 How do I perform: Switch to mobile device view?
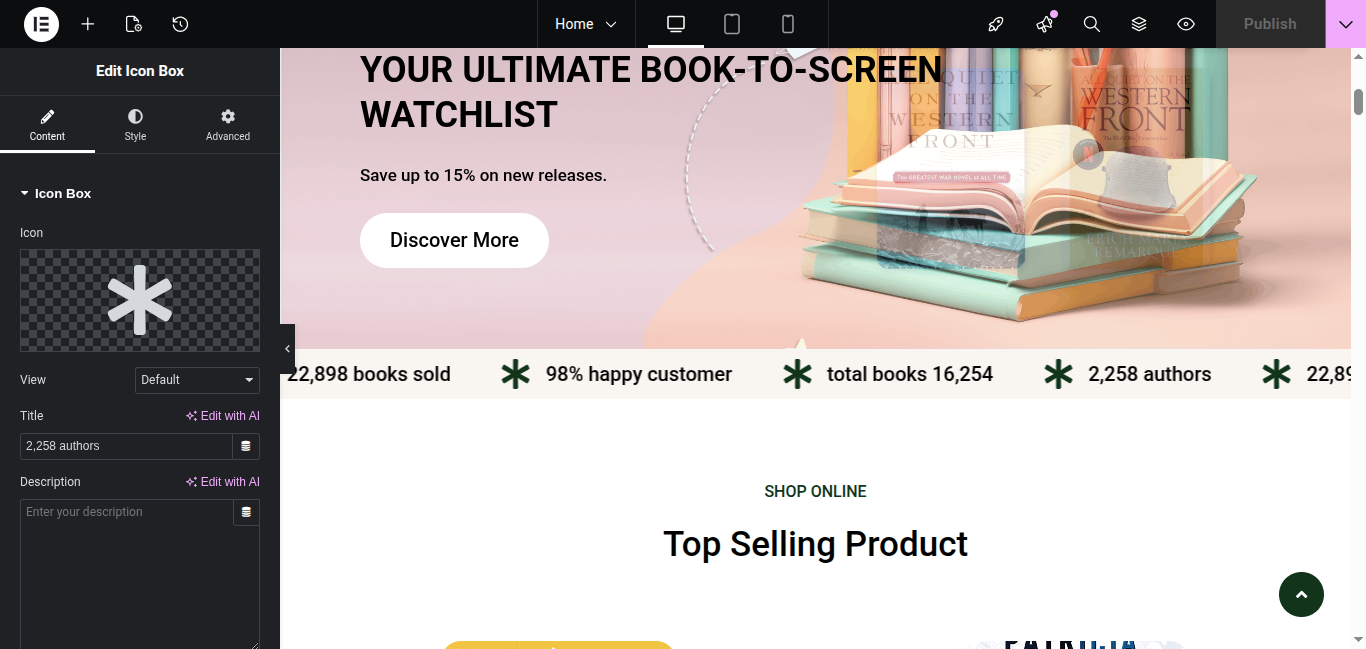(788, 24)
